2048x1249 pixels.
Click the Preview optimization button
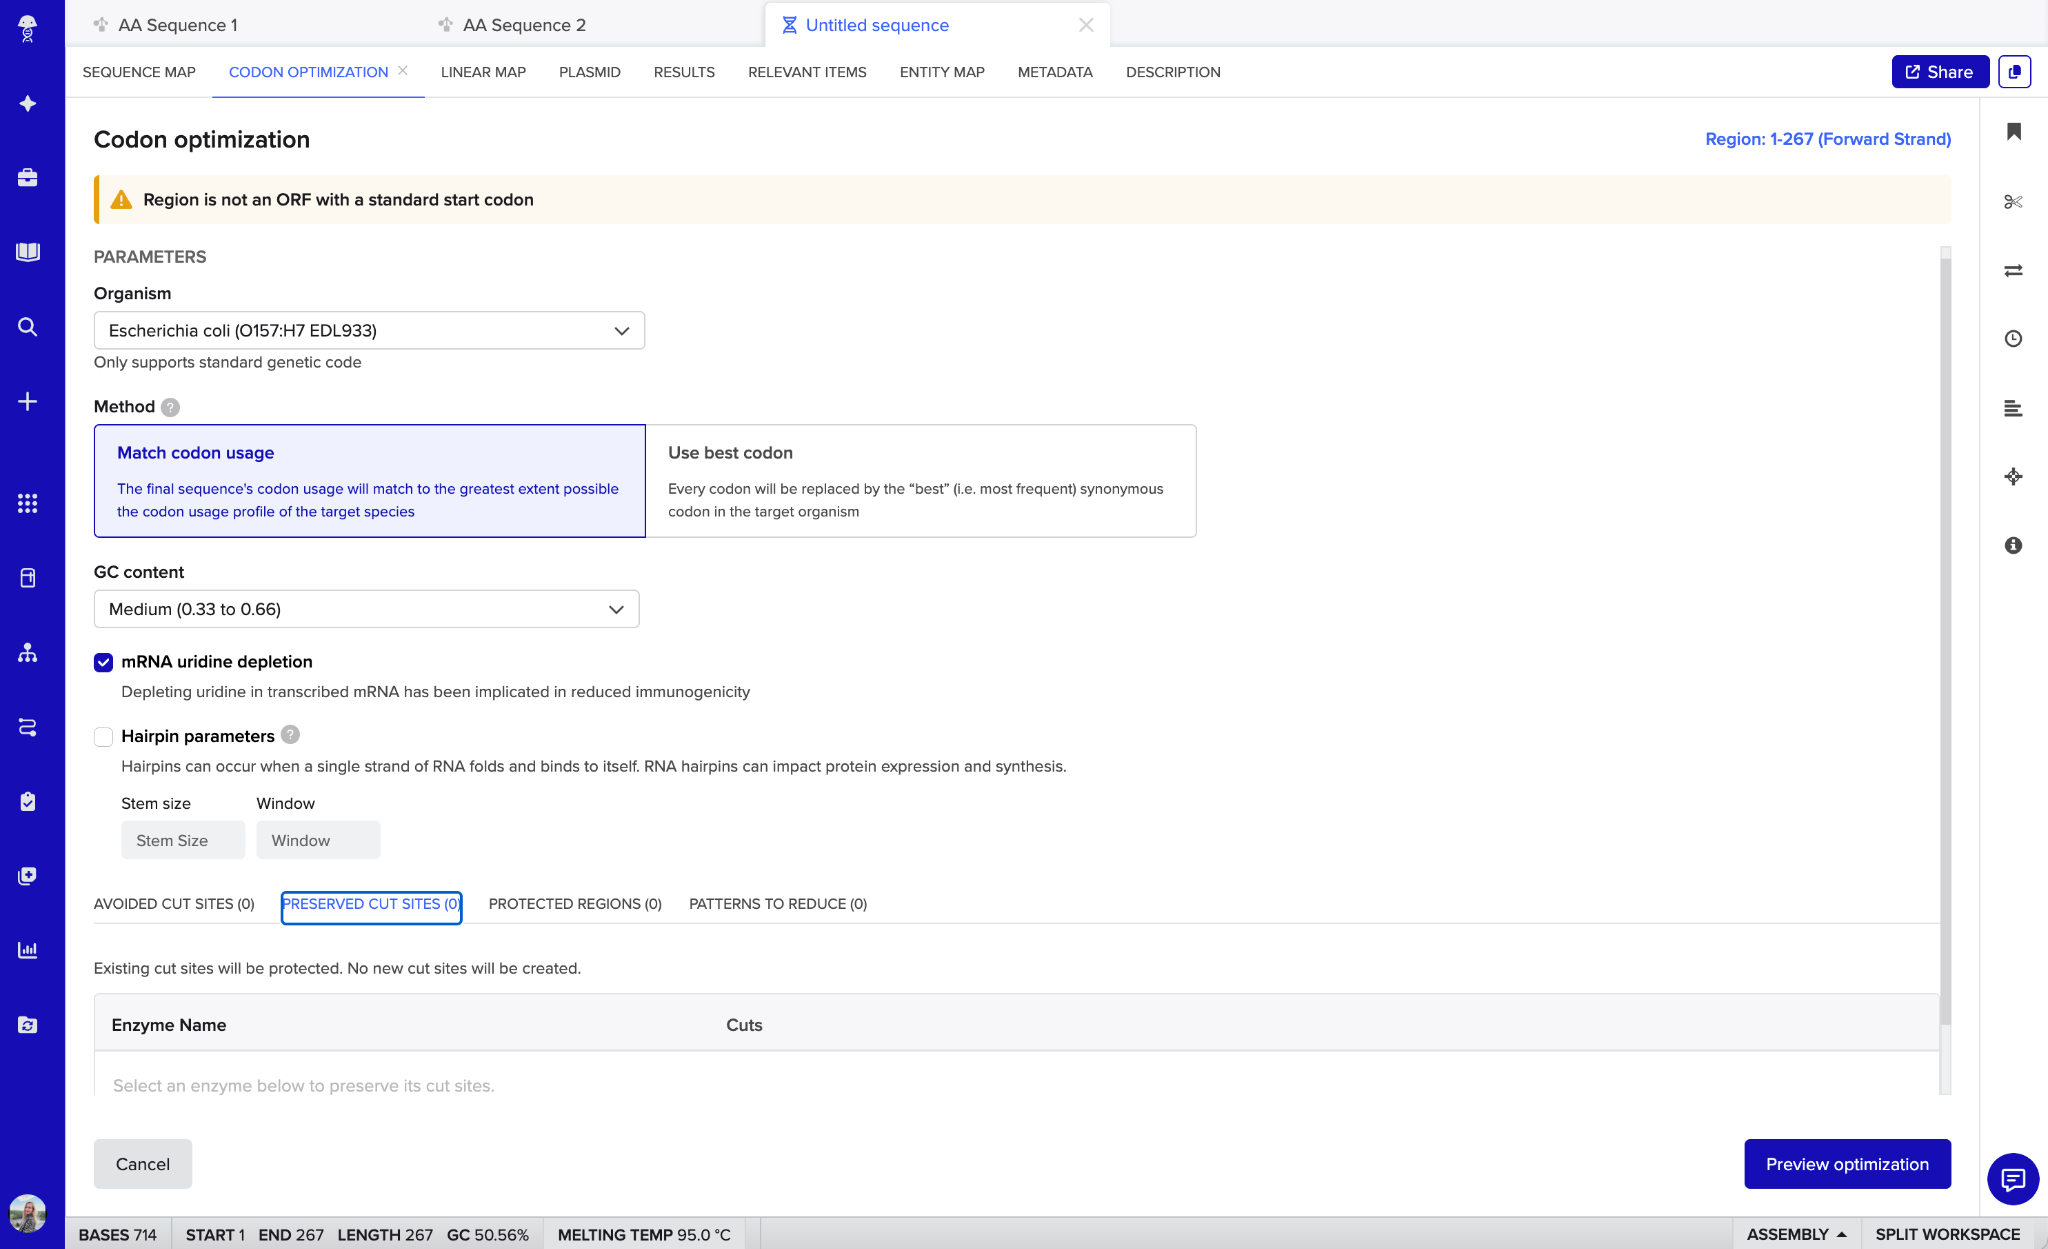tap(1846, 1164)
